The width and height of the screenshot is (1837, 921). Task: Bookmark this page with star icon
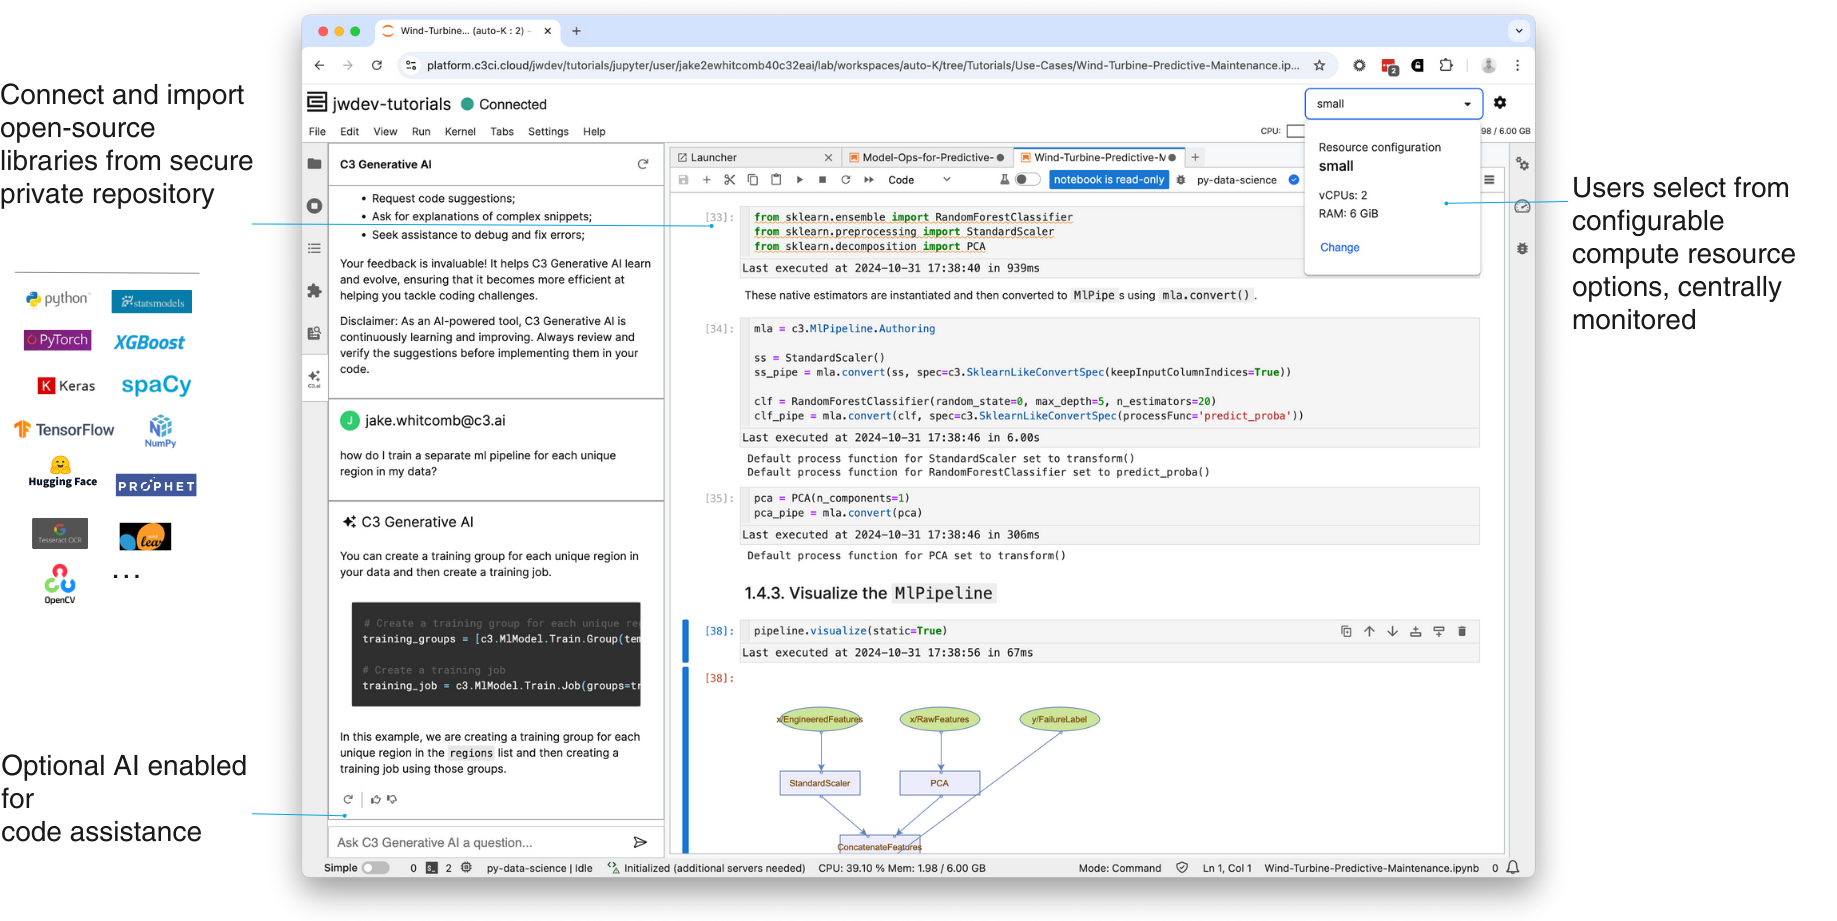[1319, 65]
